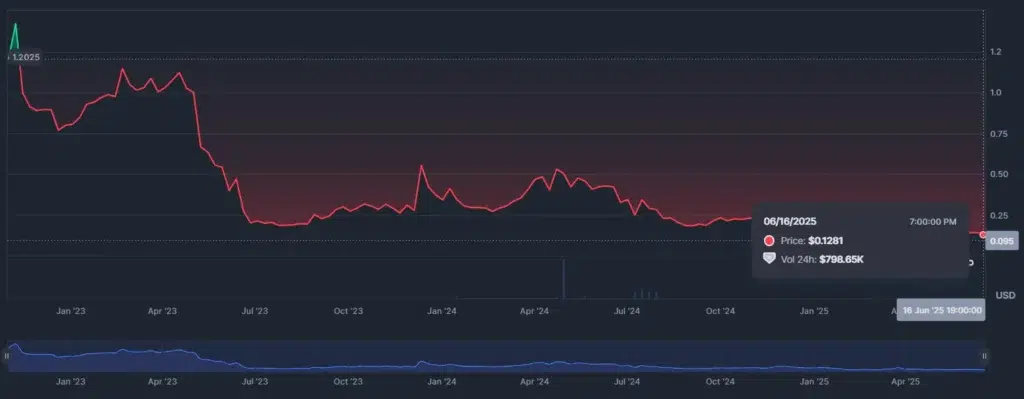The height and width of the screenshot is (399, 1024).
Task: Click the Price: $0.1281 tooltip value
Action: tap(812, 241)
